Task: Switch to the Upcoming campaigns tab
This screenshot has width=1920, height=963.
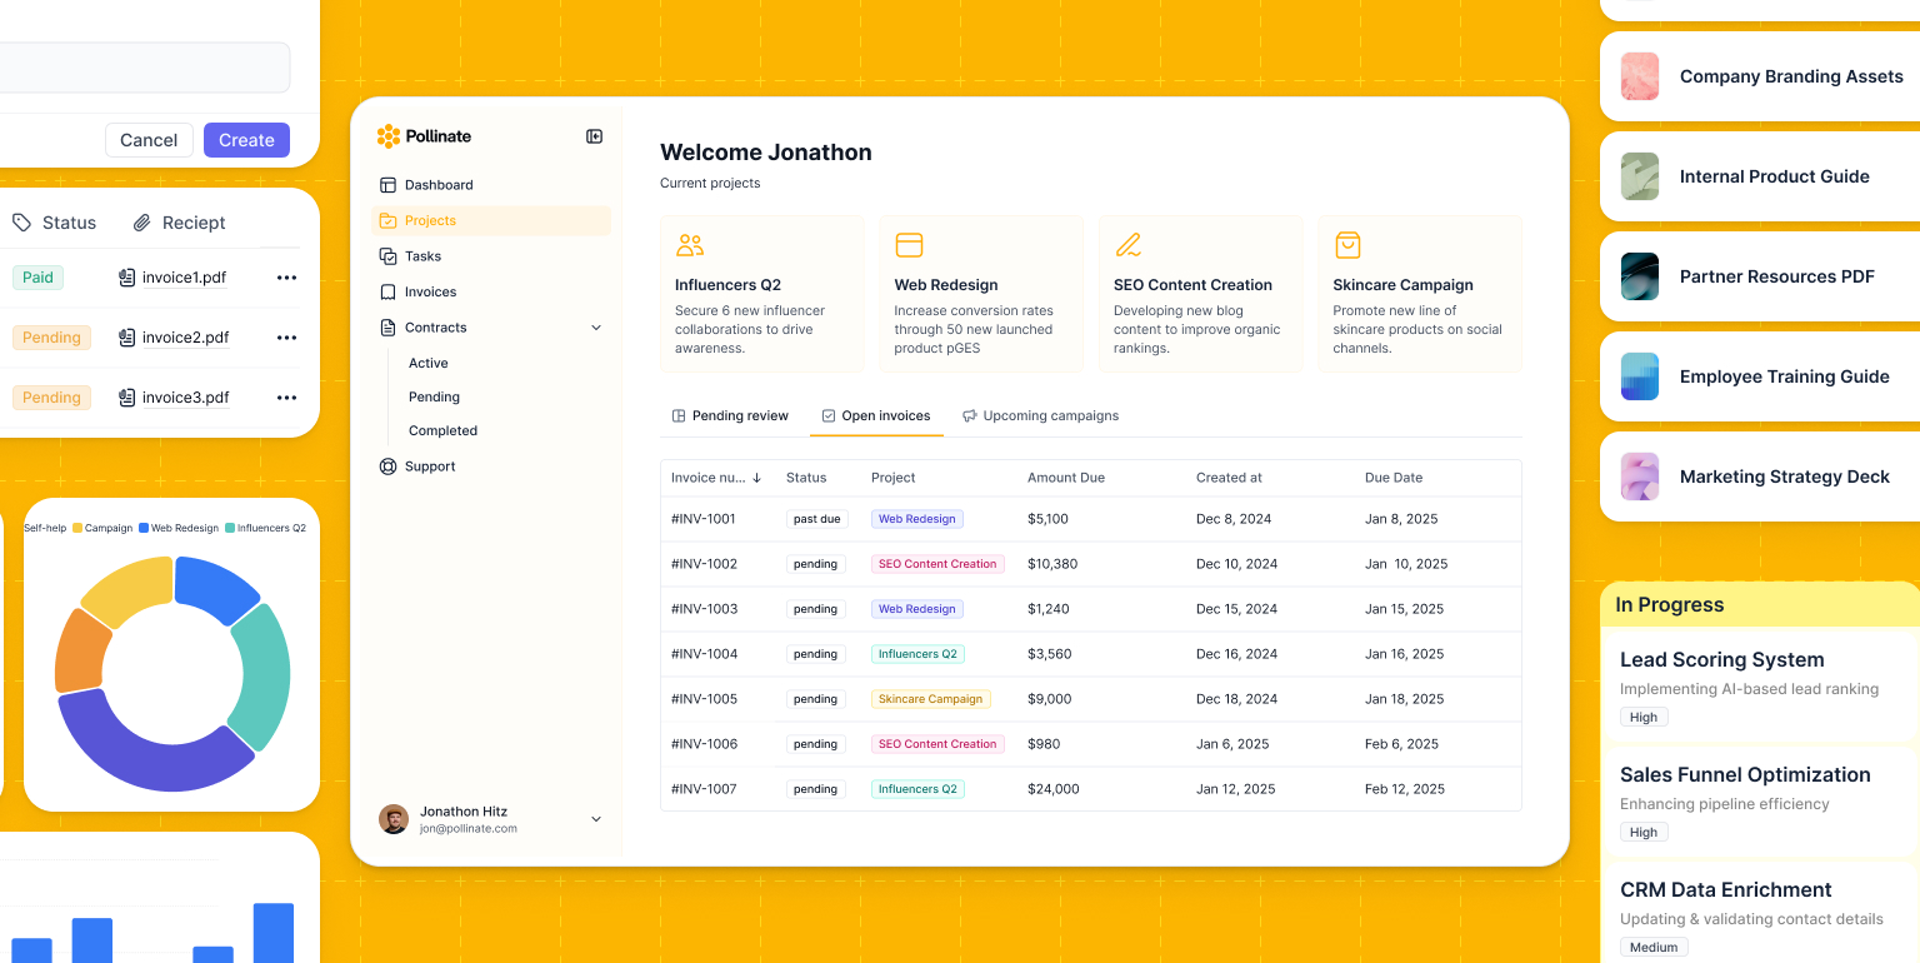Action: 1040,416
